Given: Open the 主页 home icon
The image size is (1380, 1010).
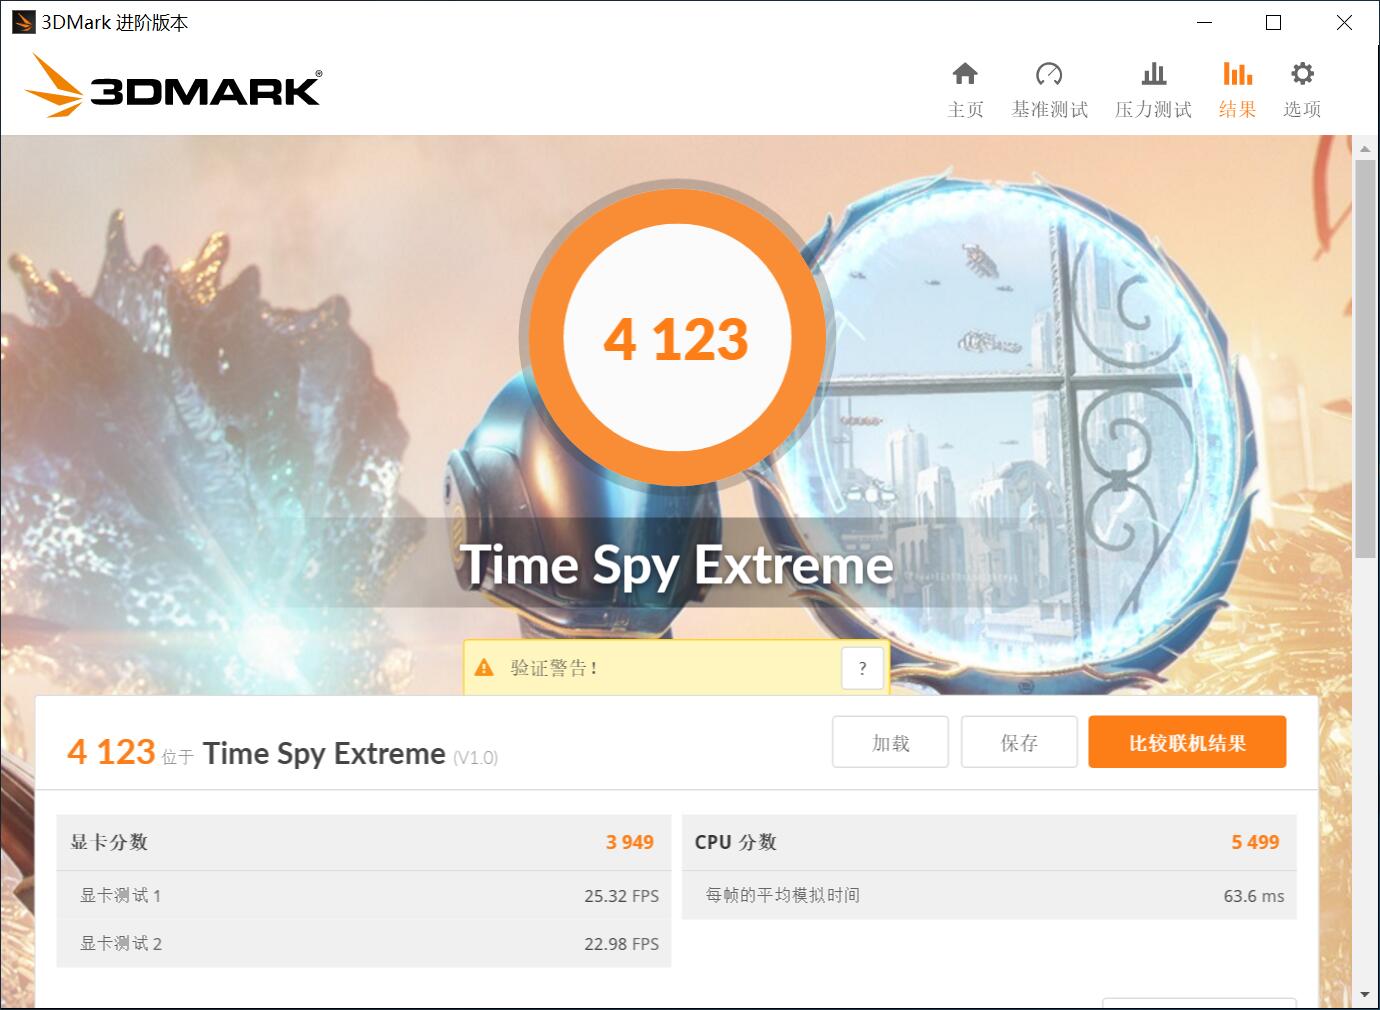Looking at the screenshot, I should (x=965, y=74).
